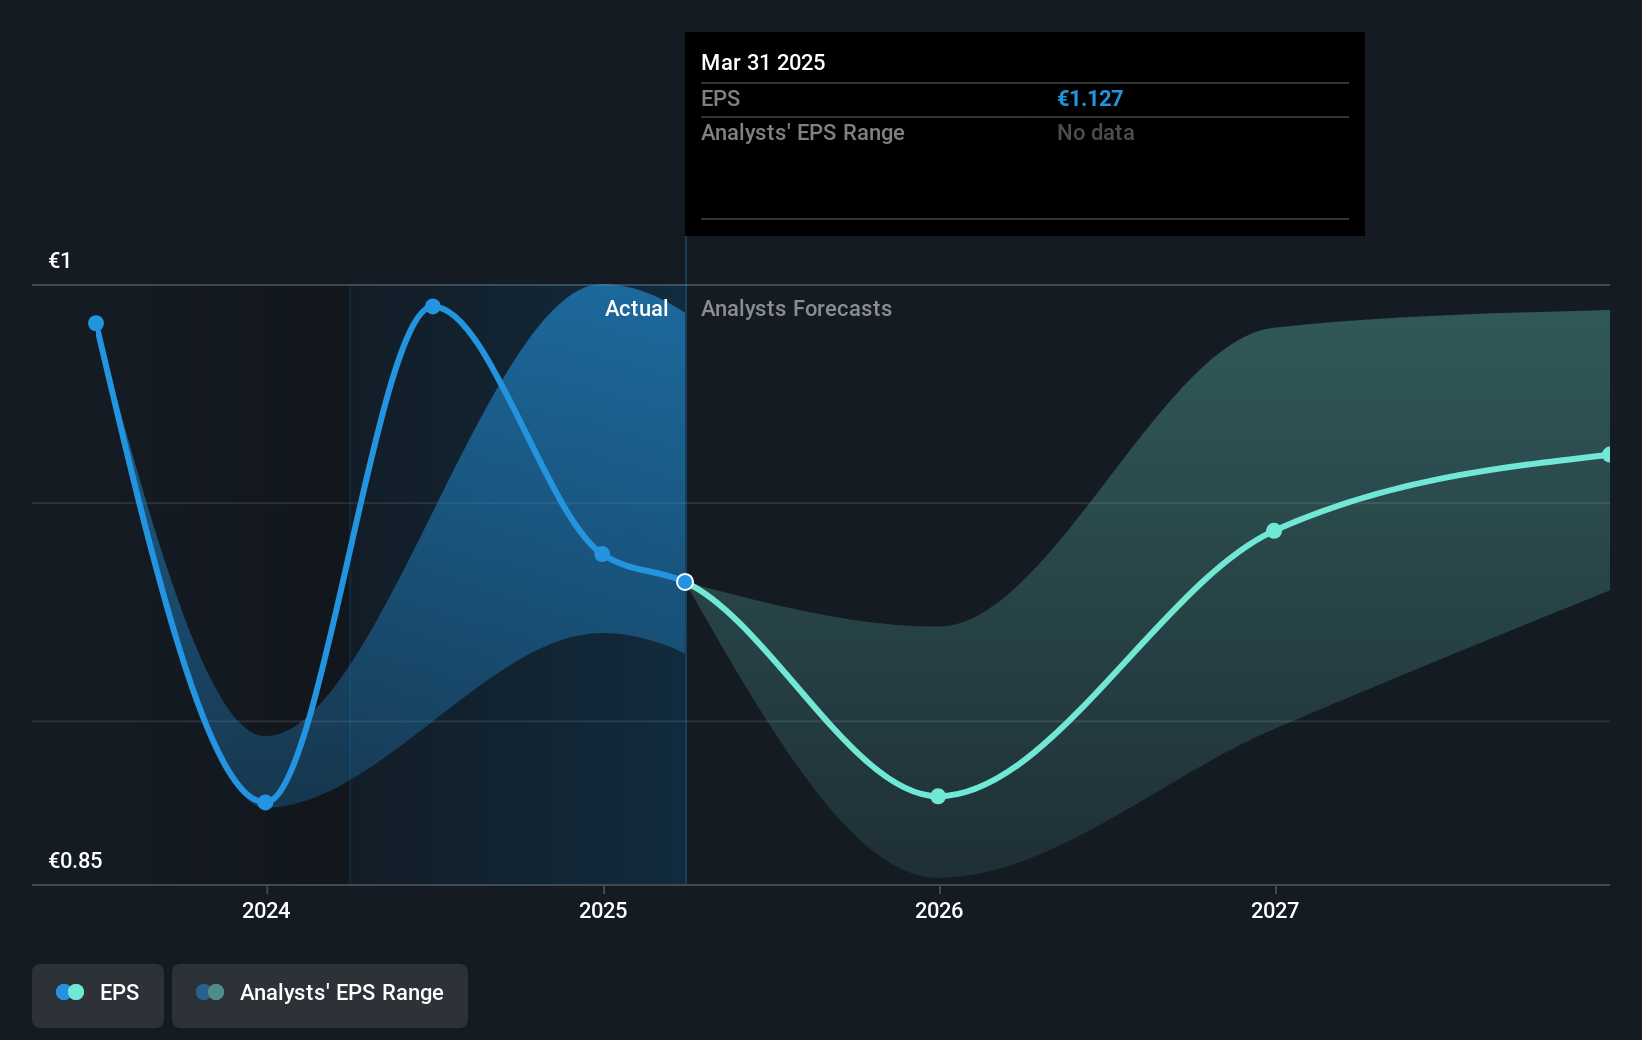The image size is (1642, 1040).
Task: Click the No data value in tooltip
Action: point(1096,132)
